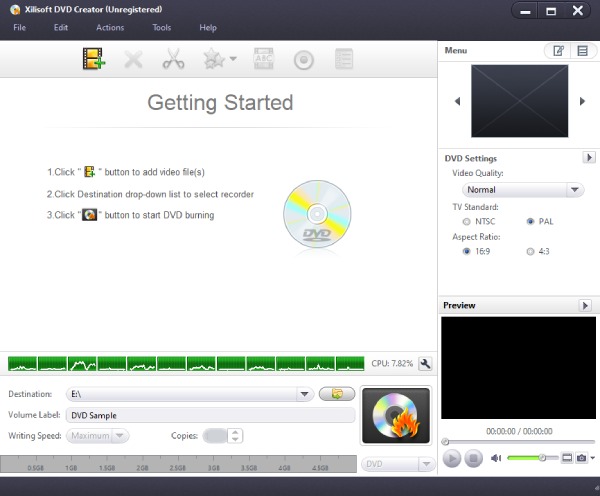This screenshot has height=496, width=600.
Task: Click the ABC subtitle tool icon
Action: pyautogui.click(x=264, y=59)
